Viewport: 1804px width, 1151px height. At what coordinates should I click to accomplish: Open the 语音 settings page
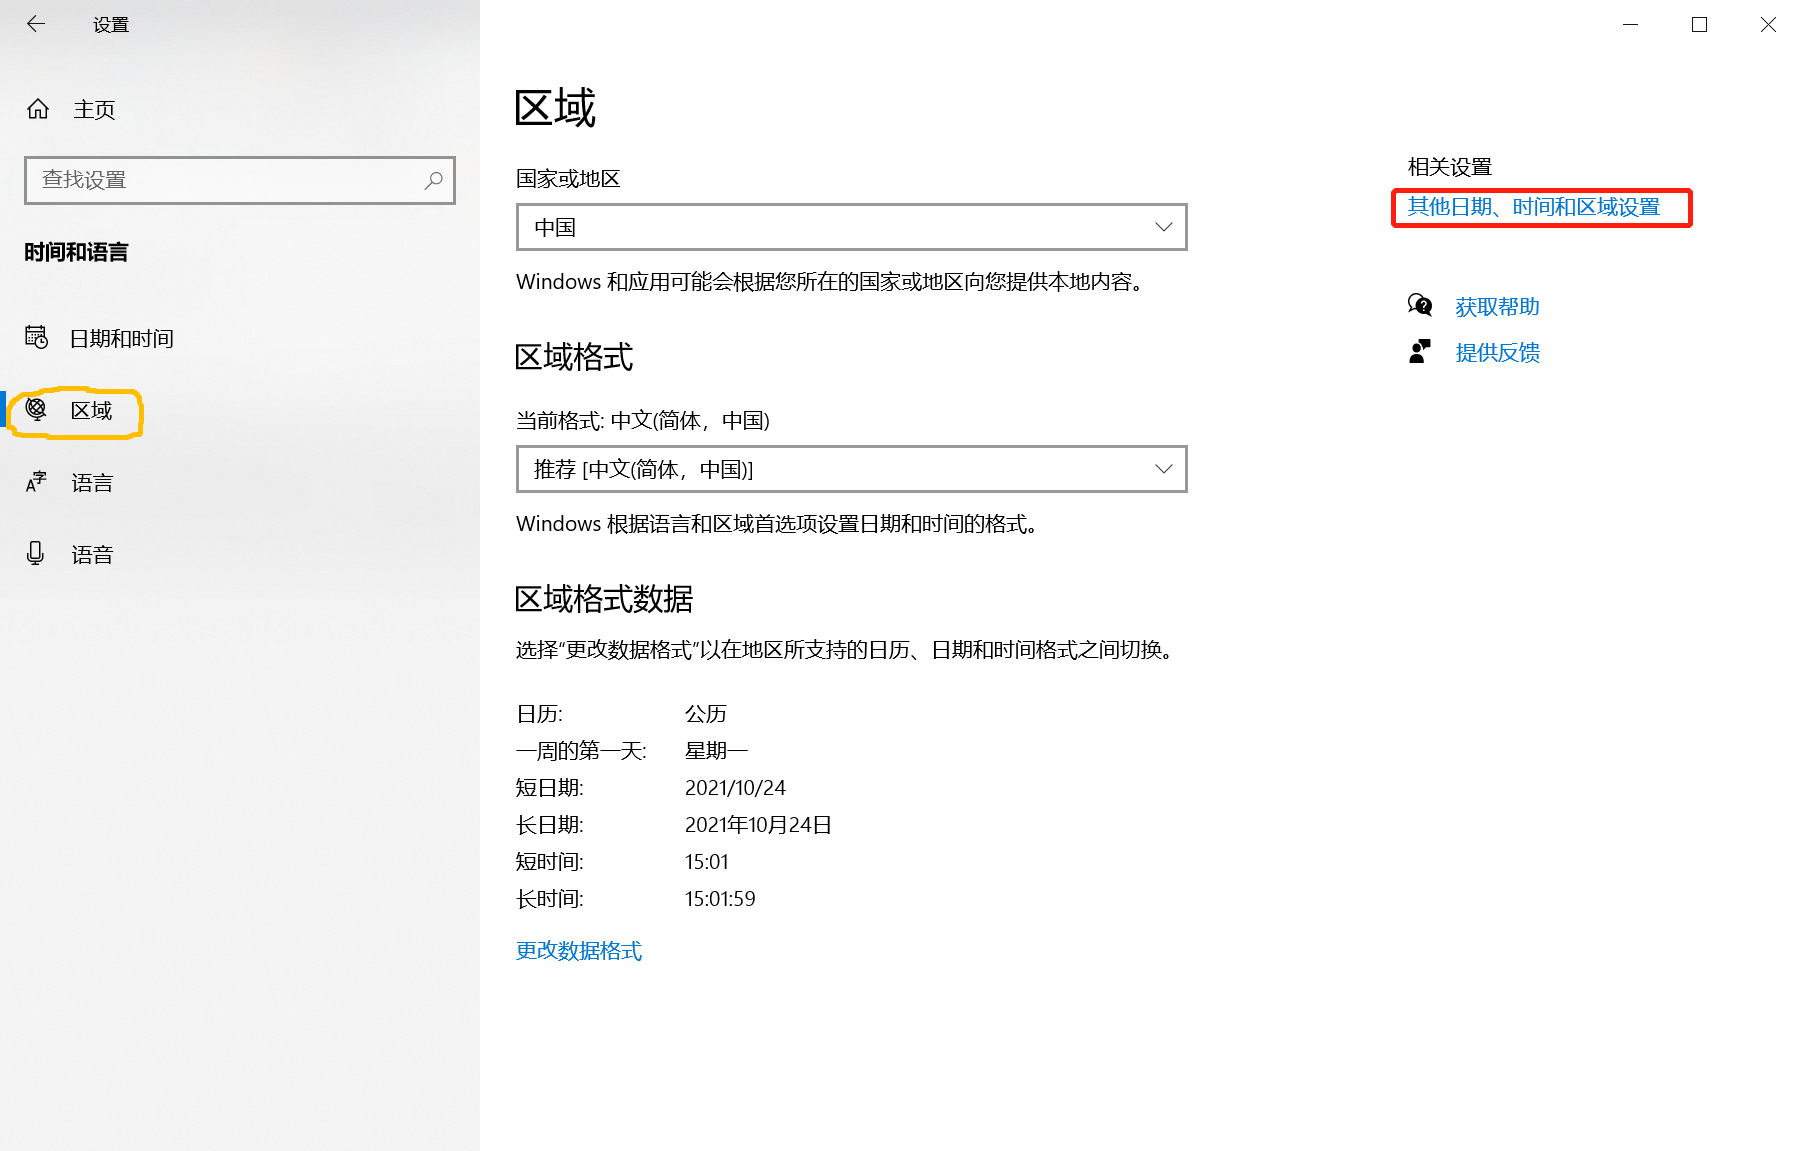(x=92, y=555)
